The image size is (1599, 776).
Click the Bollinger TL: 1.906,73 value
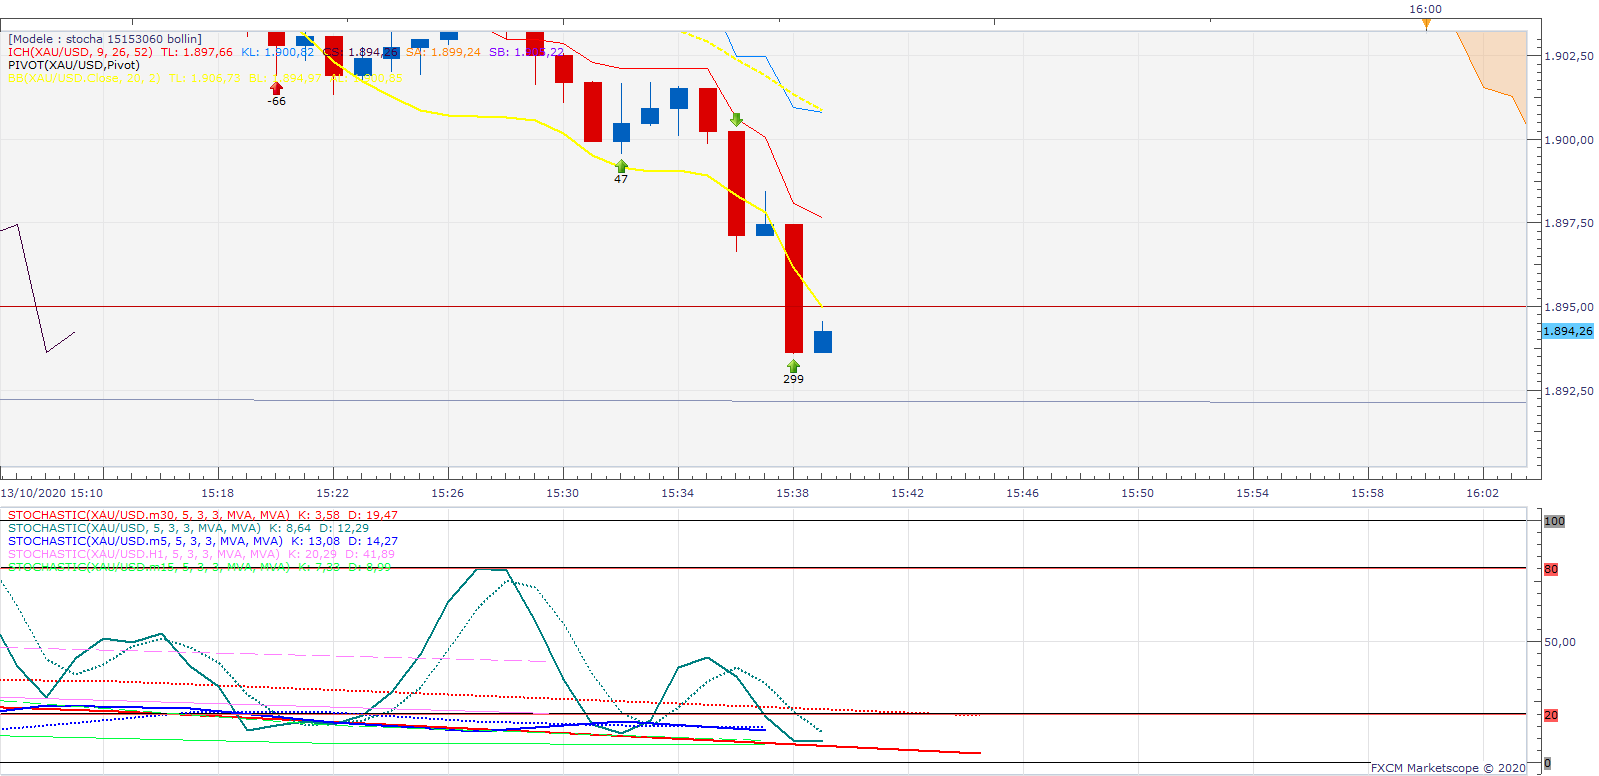(205, 78)
